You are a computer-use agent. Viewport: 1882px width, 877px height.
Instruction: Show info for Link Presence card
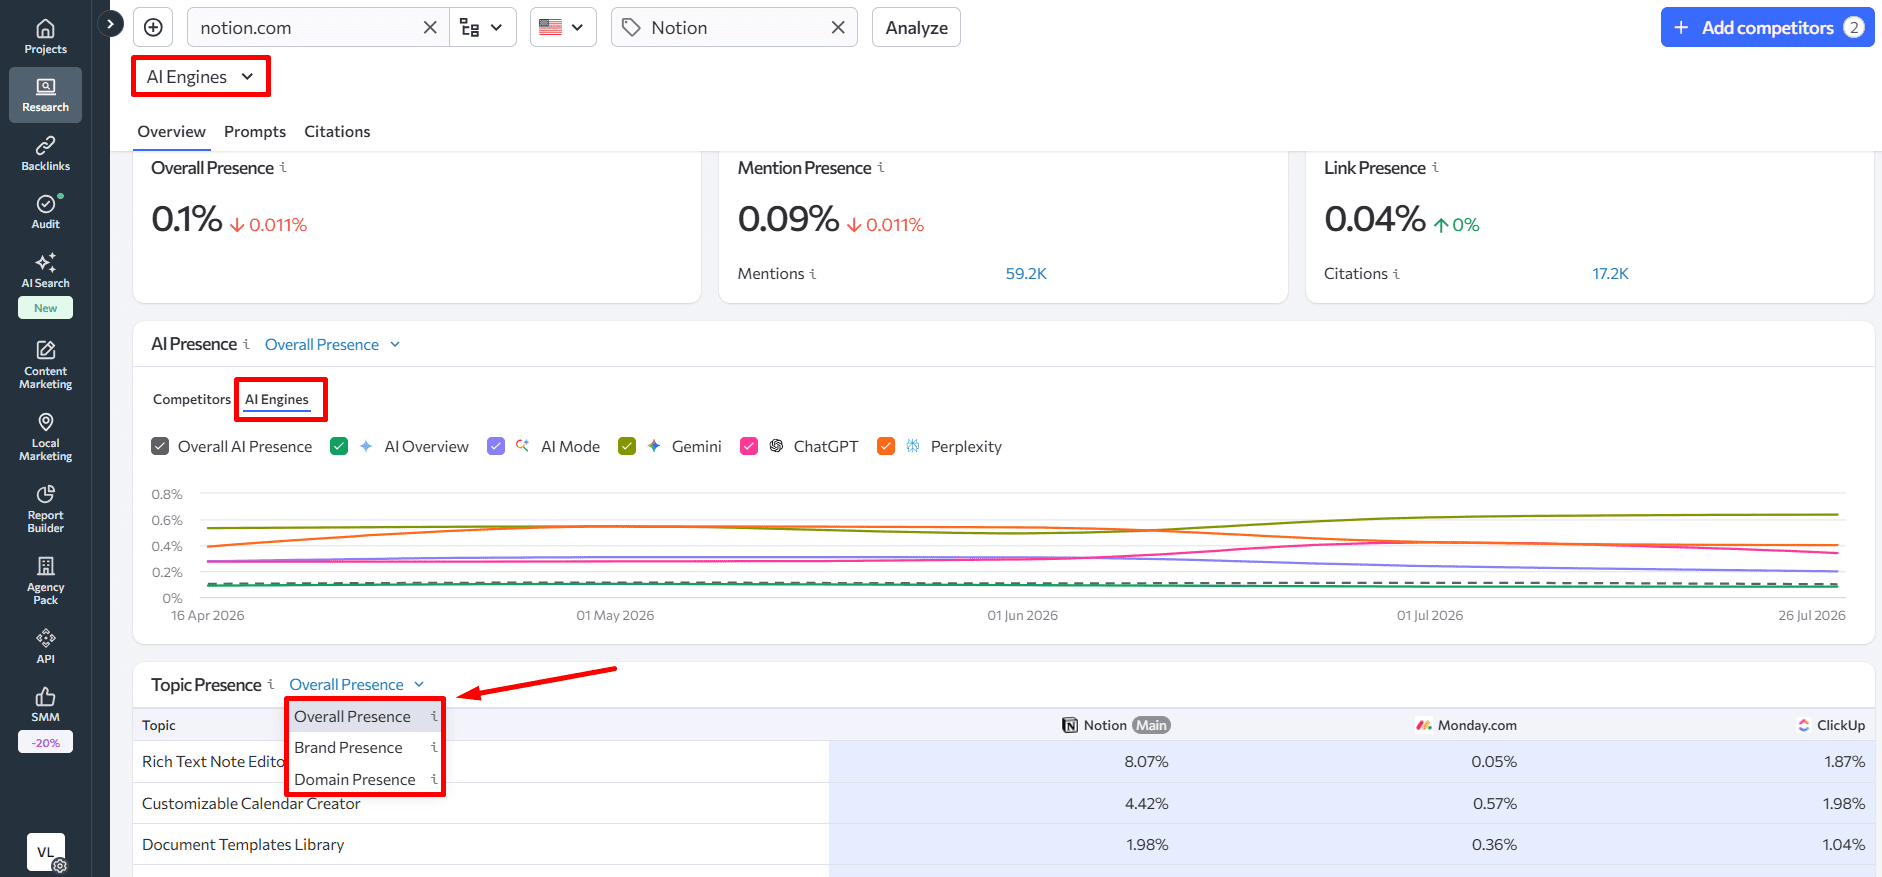1435,167
